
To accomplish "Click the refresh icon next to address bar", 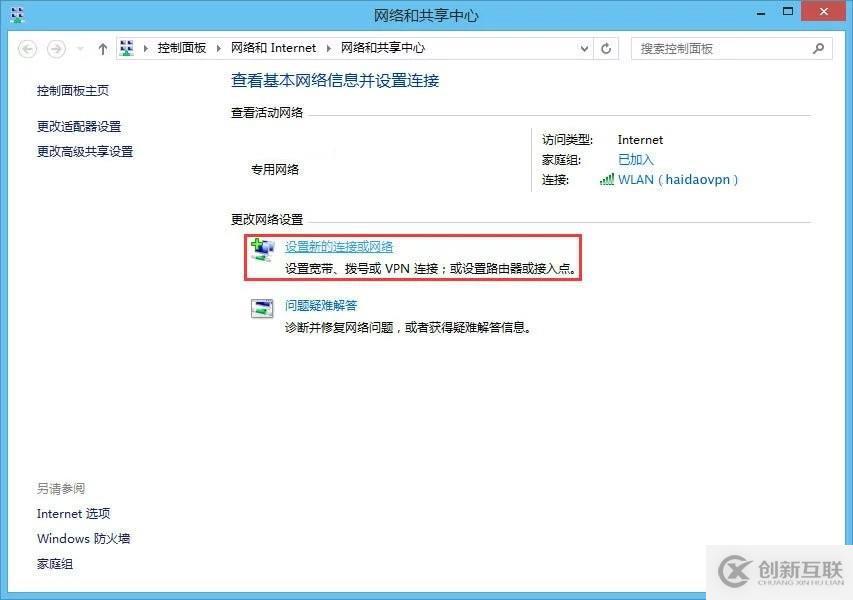I will click(x=606, y=48).
